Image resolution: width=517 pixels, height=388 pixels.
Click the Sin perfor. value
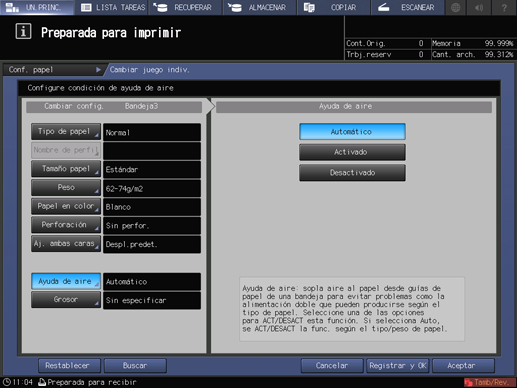152,226
